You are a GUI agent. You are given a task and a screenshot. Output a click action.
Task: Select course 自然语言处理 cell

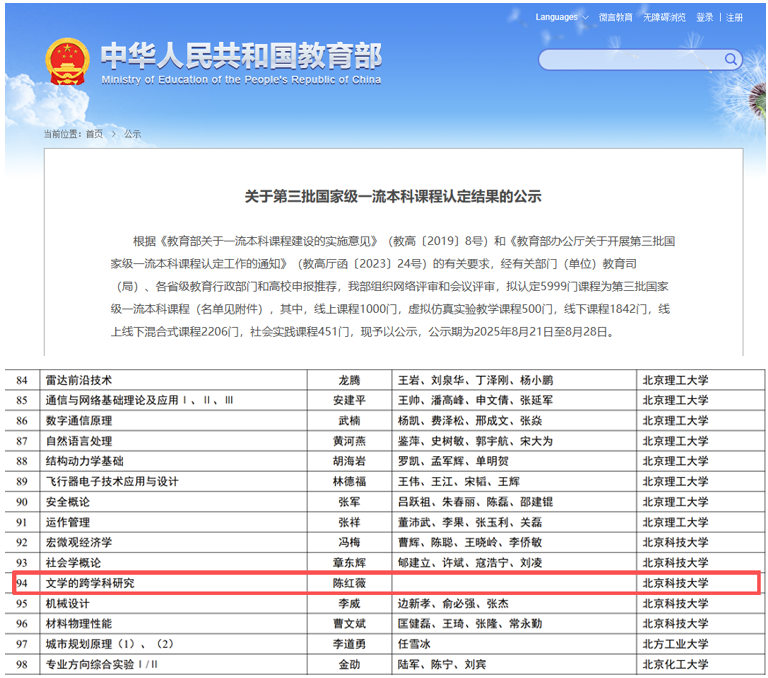pos(79,441)
